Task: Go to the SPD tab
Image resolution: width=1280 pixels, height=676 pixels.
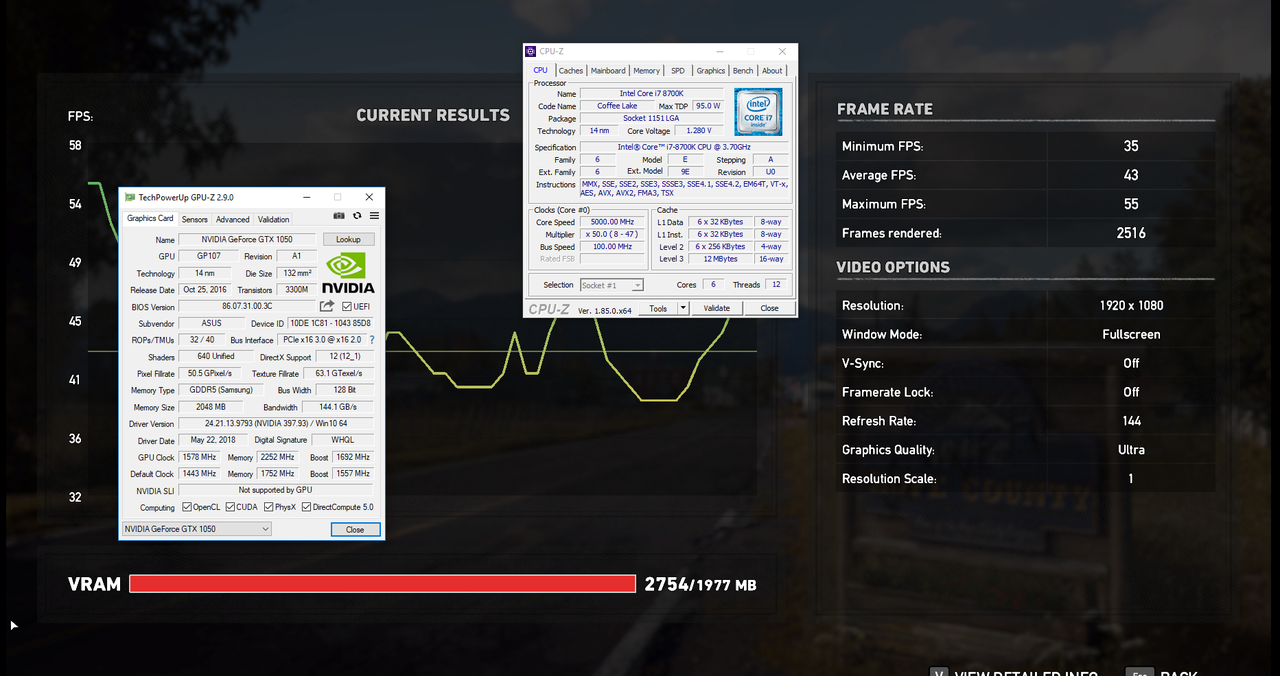Action: click(678, 70)
